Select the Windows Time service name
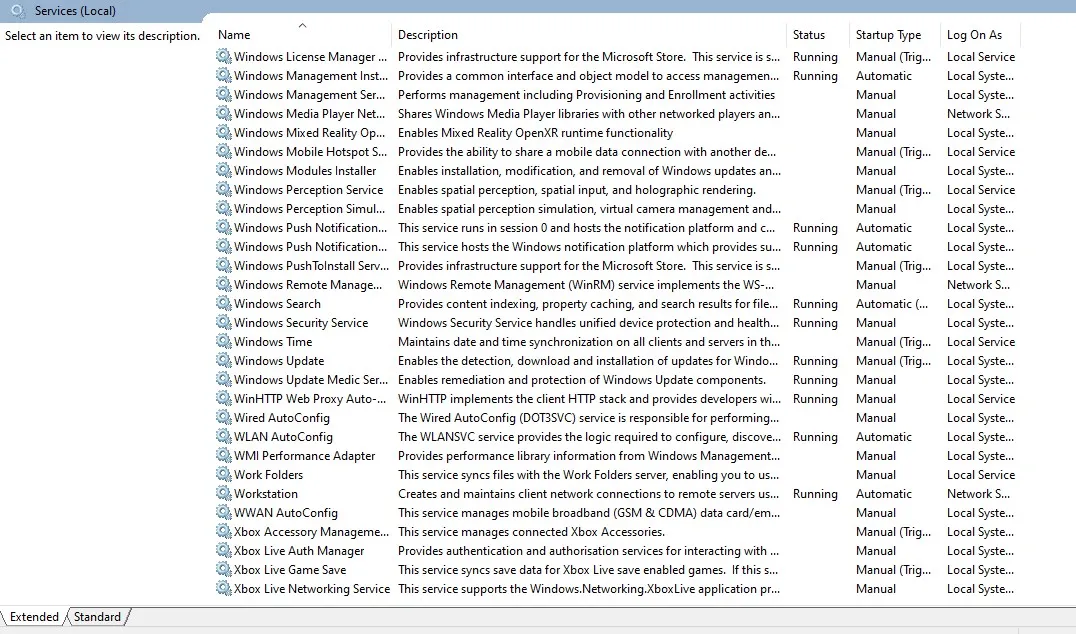The image size is (1076, 634). 272,341
